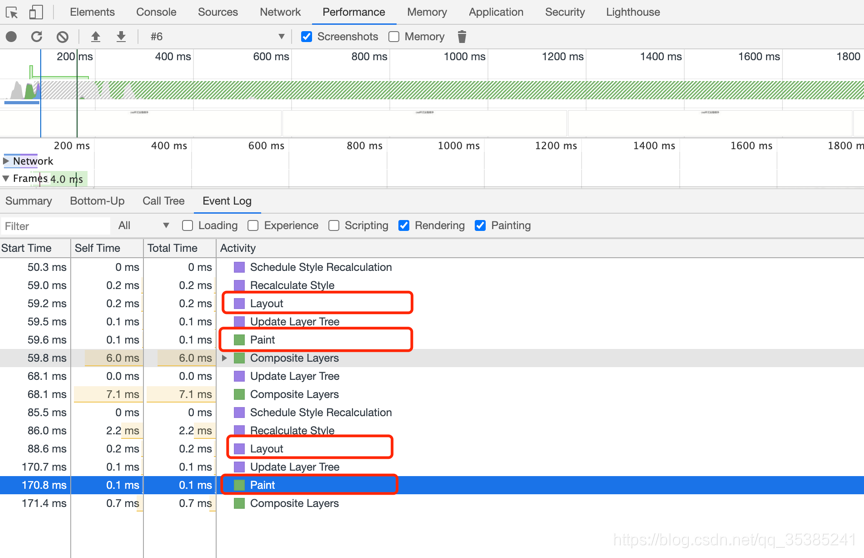Screen dimensions: 864x558
Task: Enable the Scripting category checkbox
Action: pos(333,225)
